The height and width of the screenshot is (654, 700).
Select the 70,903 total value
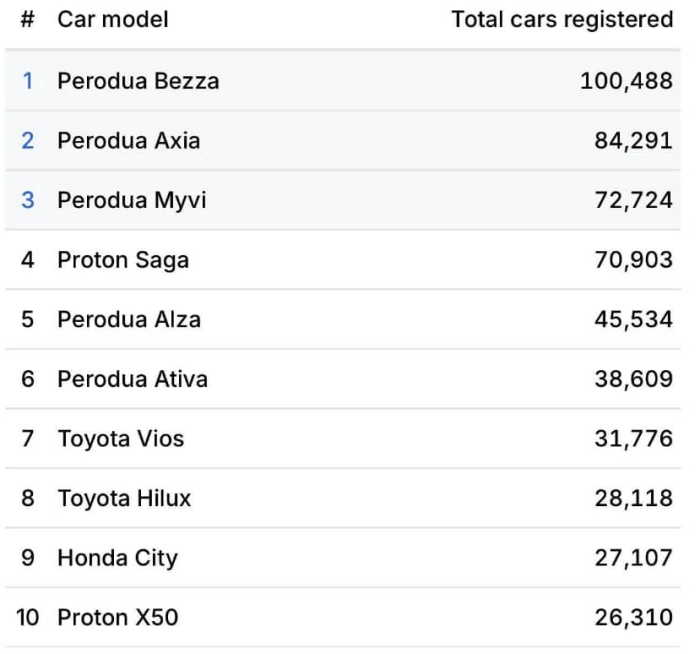point(633,260)
